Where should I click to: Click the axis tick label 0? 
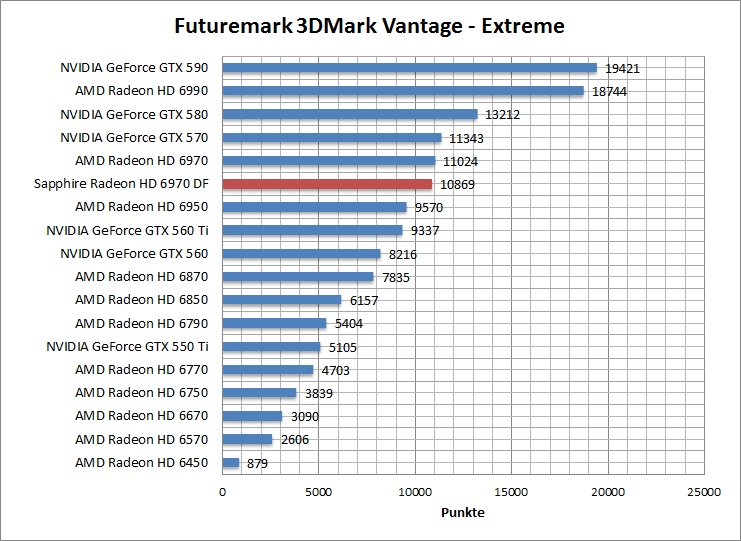223,492
